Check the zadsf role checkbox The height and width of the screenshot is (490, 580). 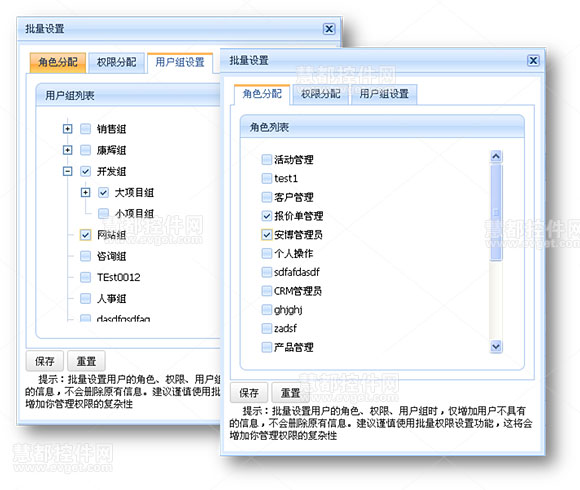pyautogui.click(x=267, y=328)
